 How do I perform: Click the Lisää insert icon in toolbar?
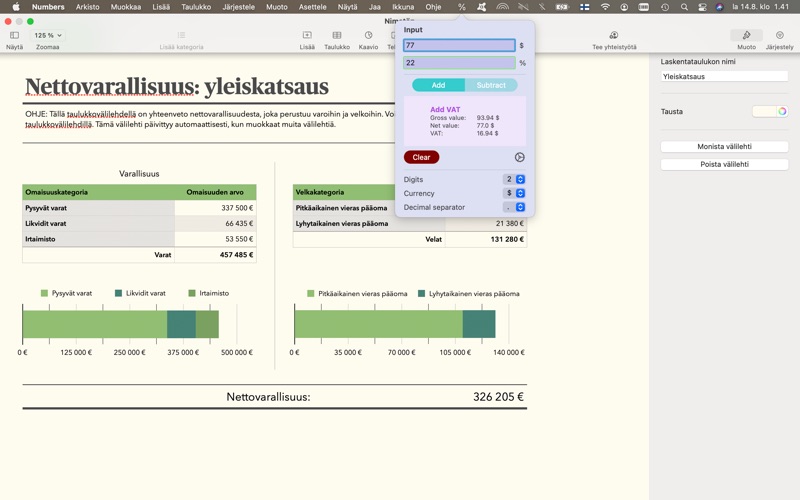(x=307, y=35)
